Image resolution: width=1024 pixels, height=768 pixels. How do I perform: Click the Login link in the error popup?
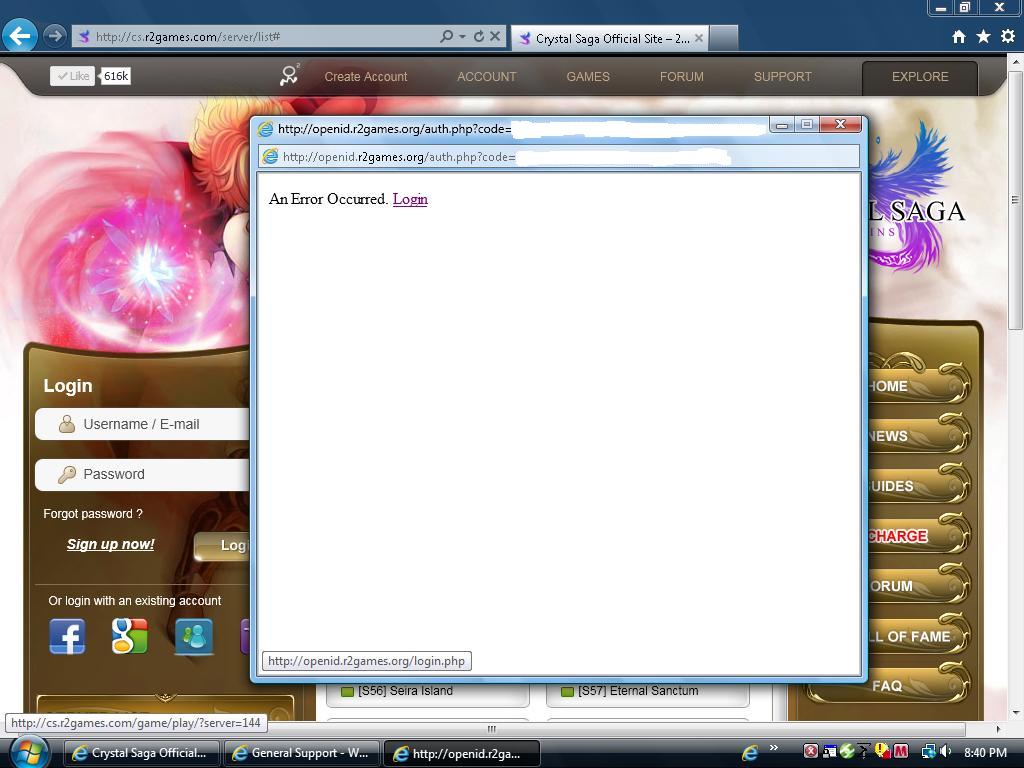410,199
